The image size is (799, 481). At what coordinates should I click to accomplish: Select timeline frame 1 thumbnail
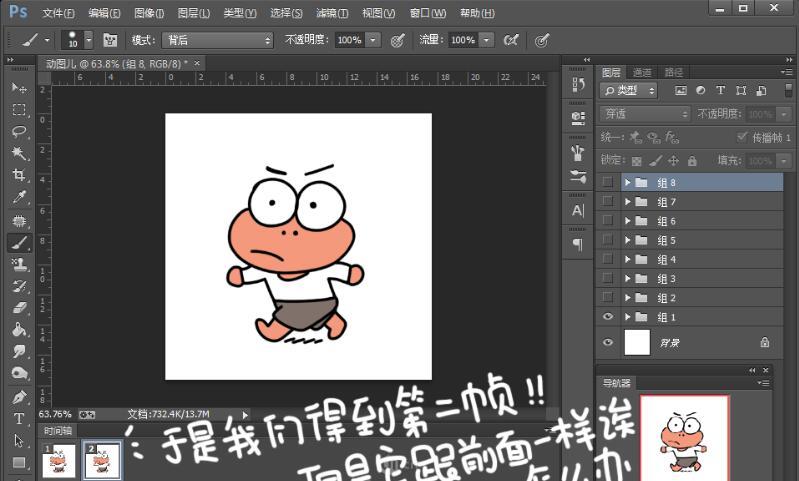(59, 461)
